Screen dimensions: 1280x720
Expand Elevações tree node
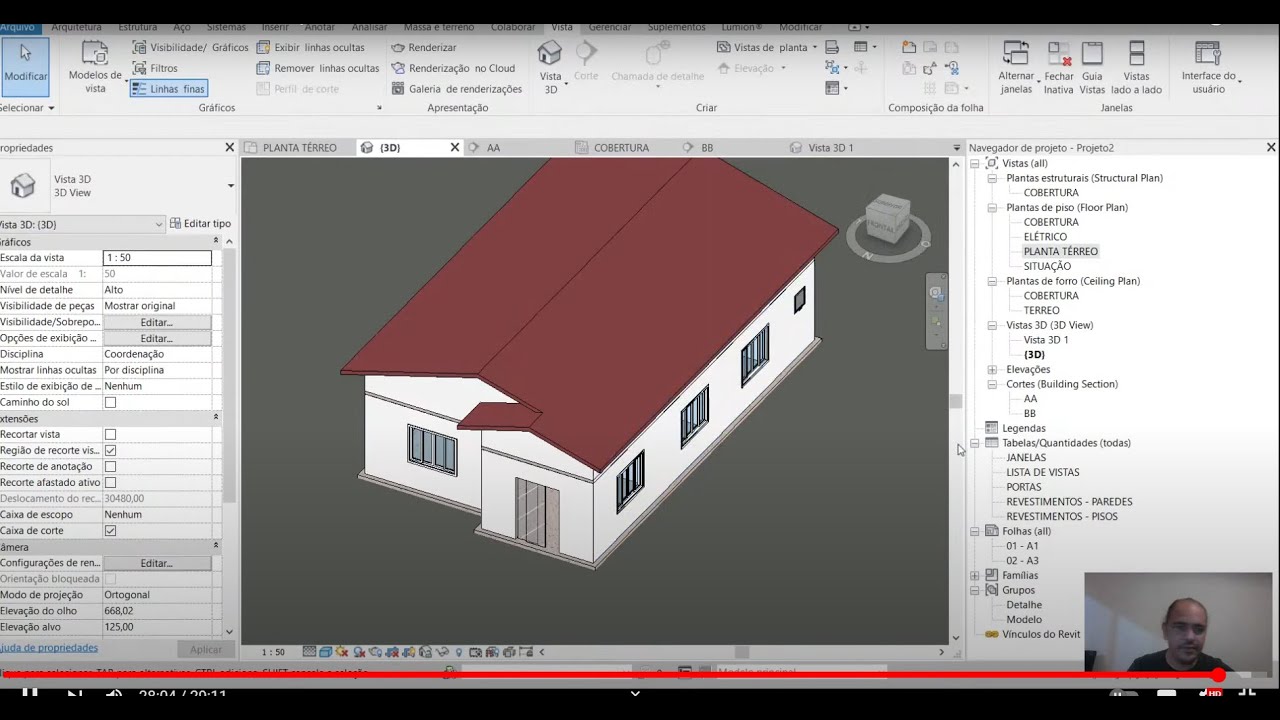[x=992, y=370]
